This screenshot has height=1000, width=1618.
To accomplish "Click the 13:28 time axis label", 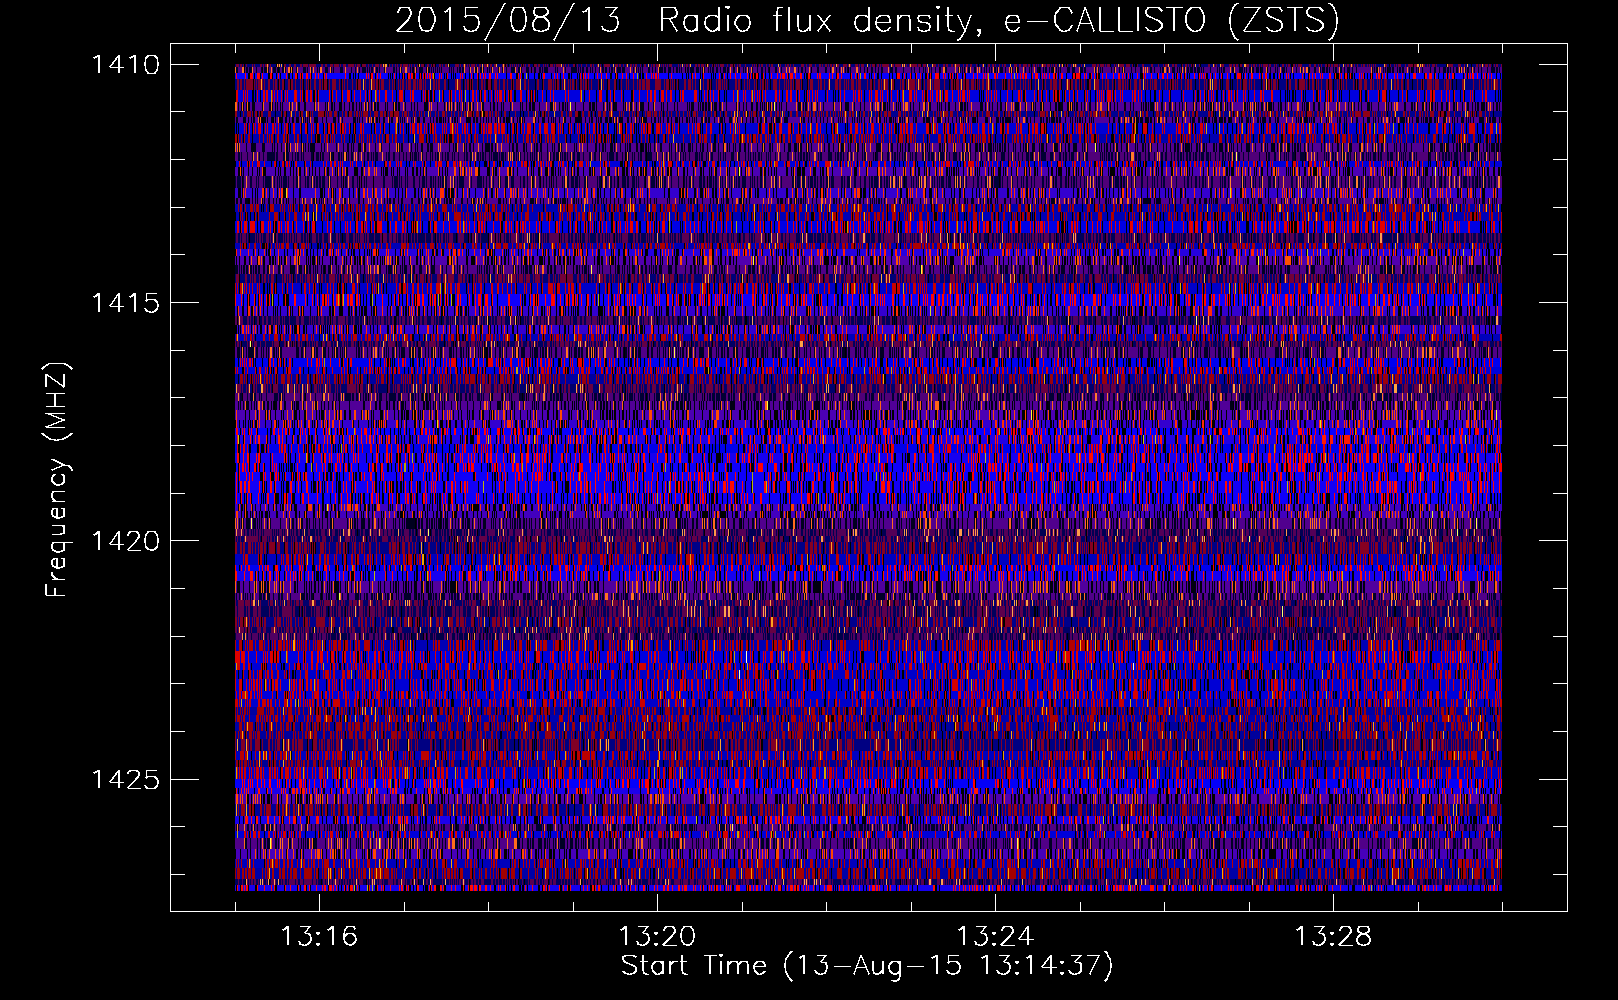I will click(x=1333, y=937).
